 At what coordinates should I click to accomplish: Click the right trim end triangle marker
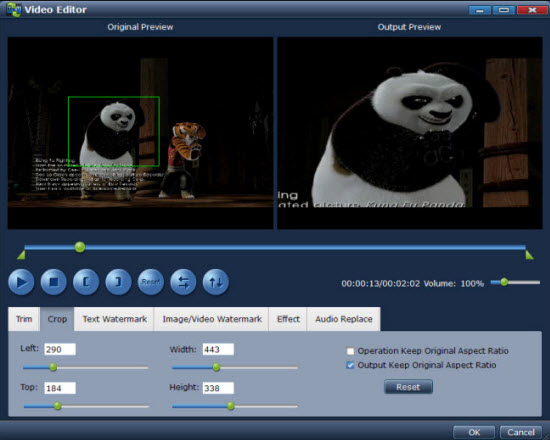pos(529,255)
